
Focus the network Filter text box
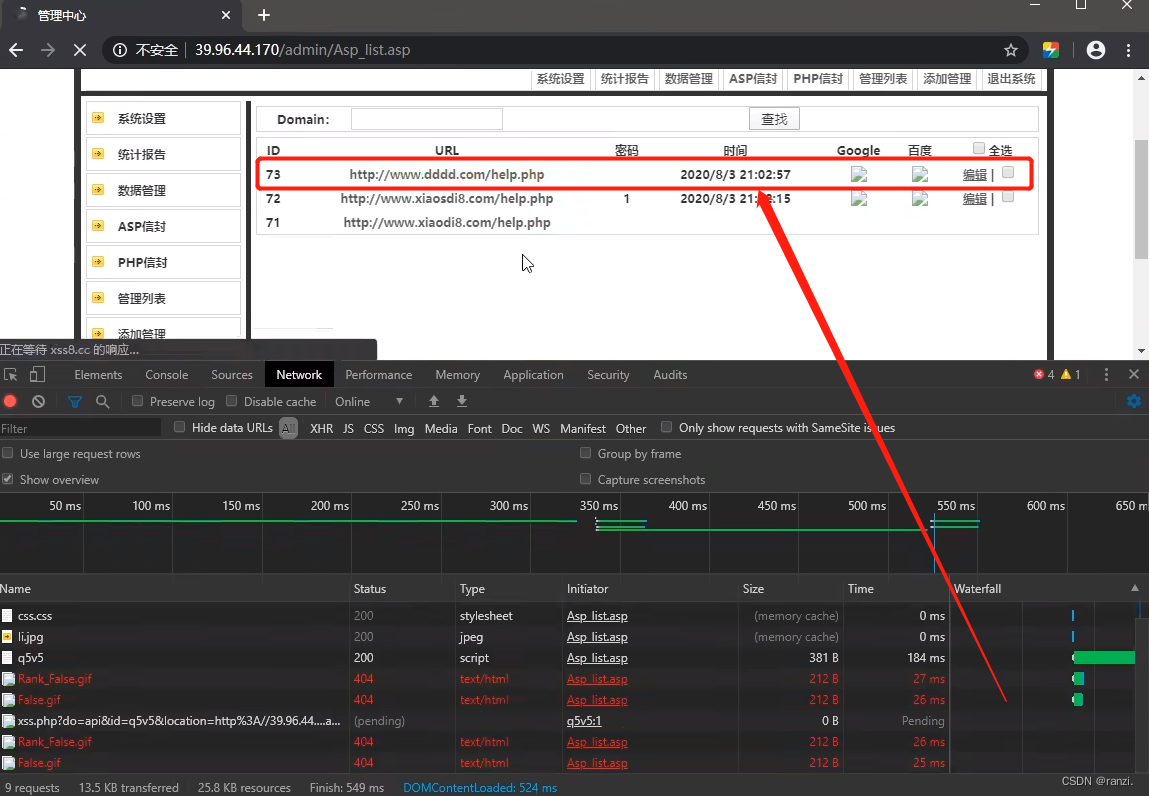(81, 428)
